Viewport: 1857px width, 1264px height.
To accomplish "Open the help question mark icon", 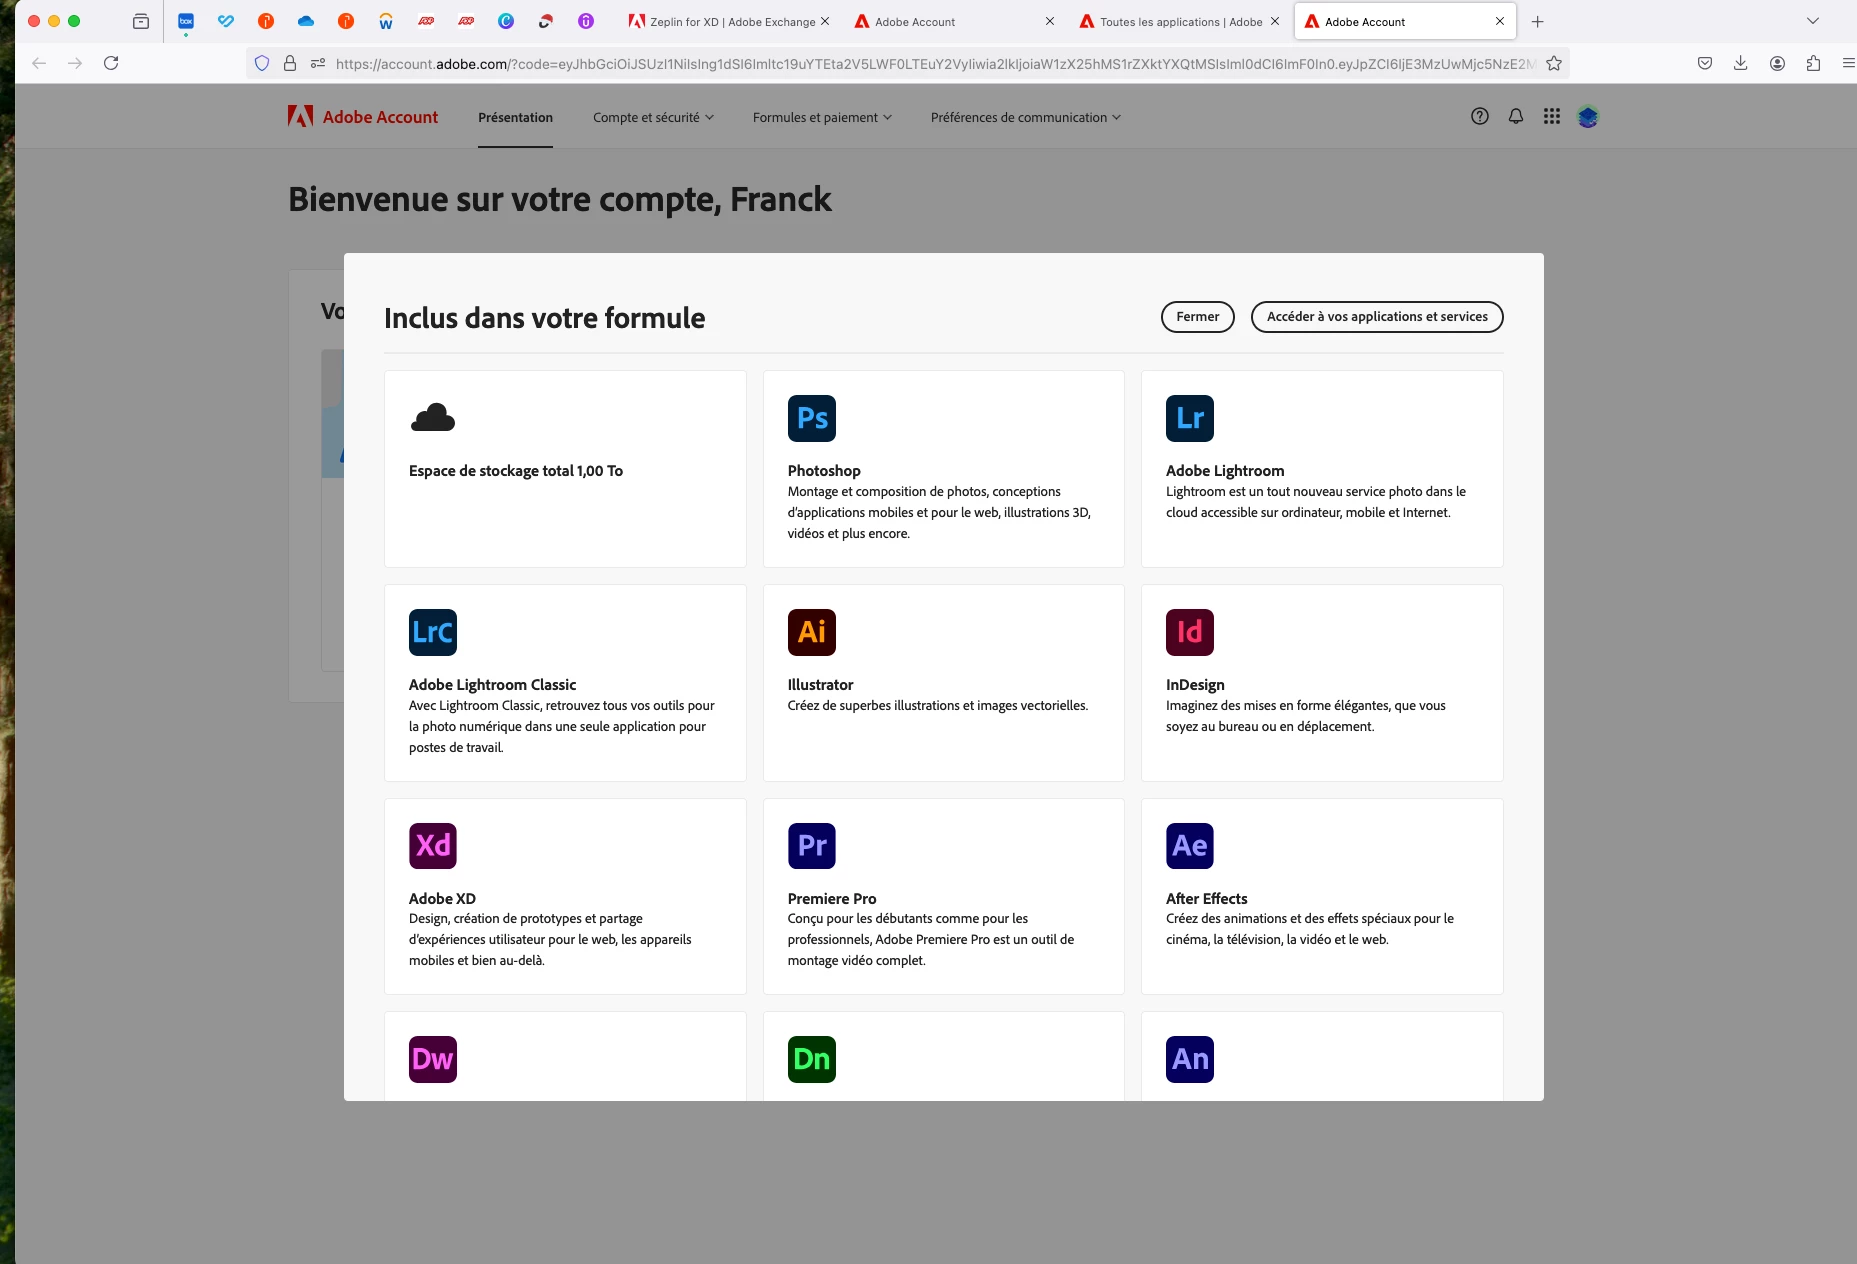I will 1480,116.
